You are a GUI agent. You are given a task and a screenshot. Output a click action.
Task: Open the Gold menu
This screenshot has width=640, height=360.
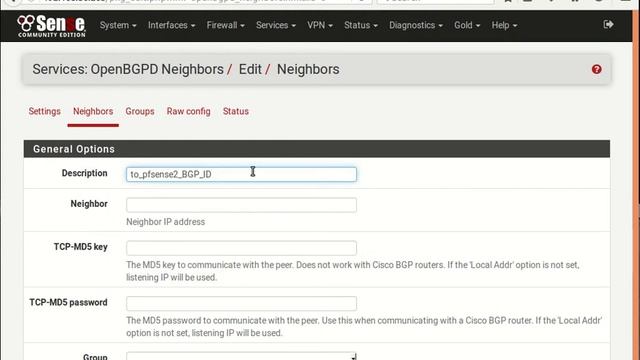(x=467, y=25)
